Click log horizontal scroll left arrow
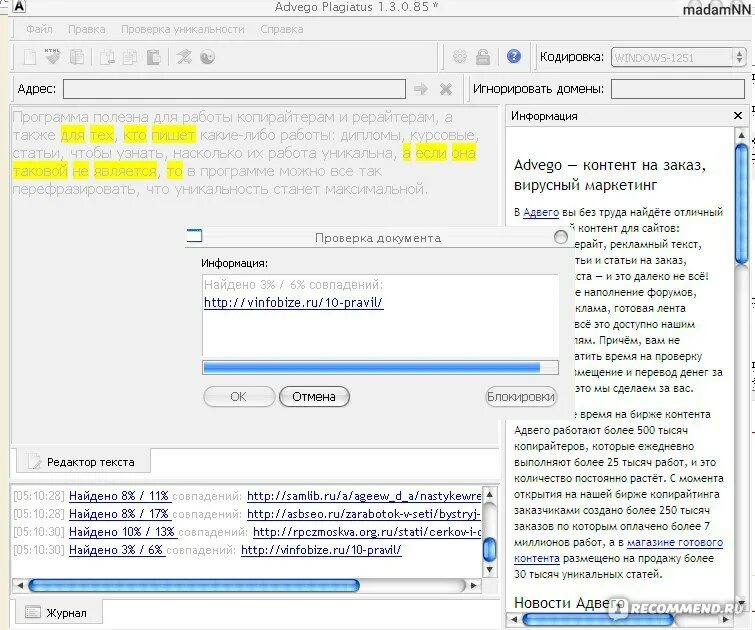The width and height of the screenshot is (755, 630). pyautogui.click(x=20, y=585)
